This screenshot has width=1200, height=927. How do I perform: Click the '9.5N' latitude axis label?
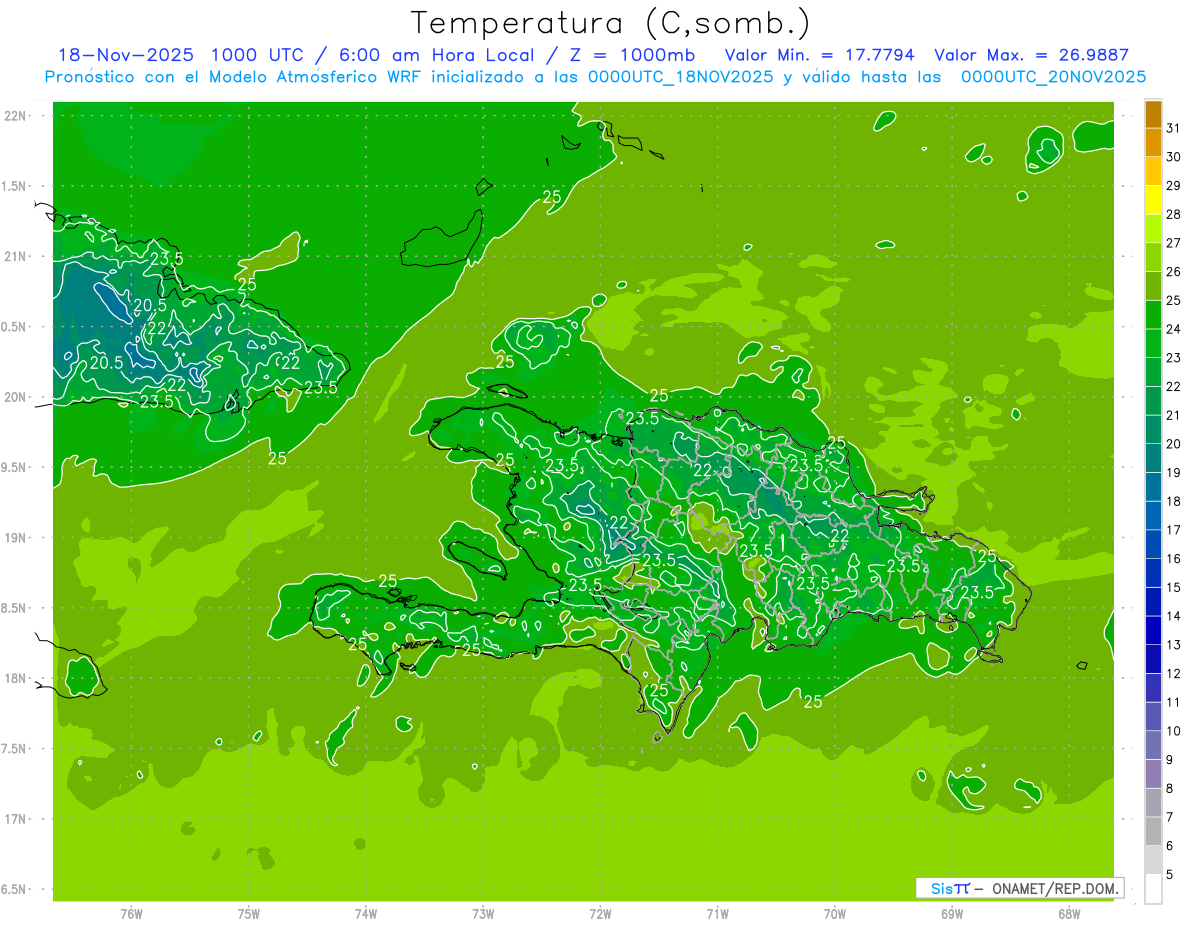pyautogui.click(x=15, y=468)
